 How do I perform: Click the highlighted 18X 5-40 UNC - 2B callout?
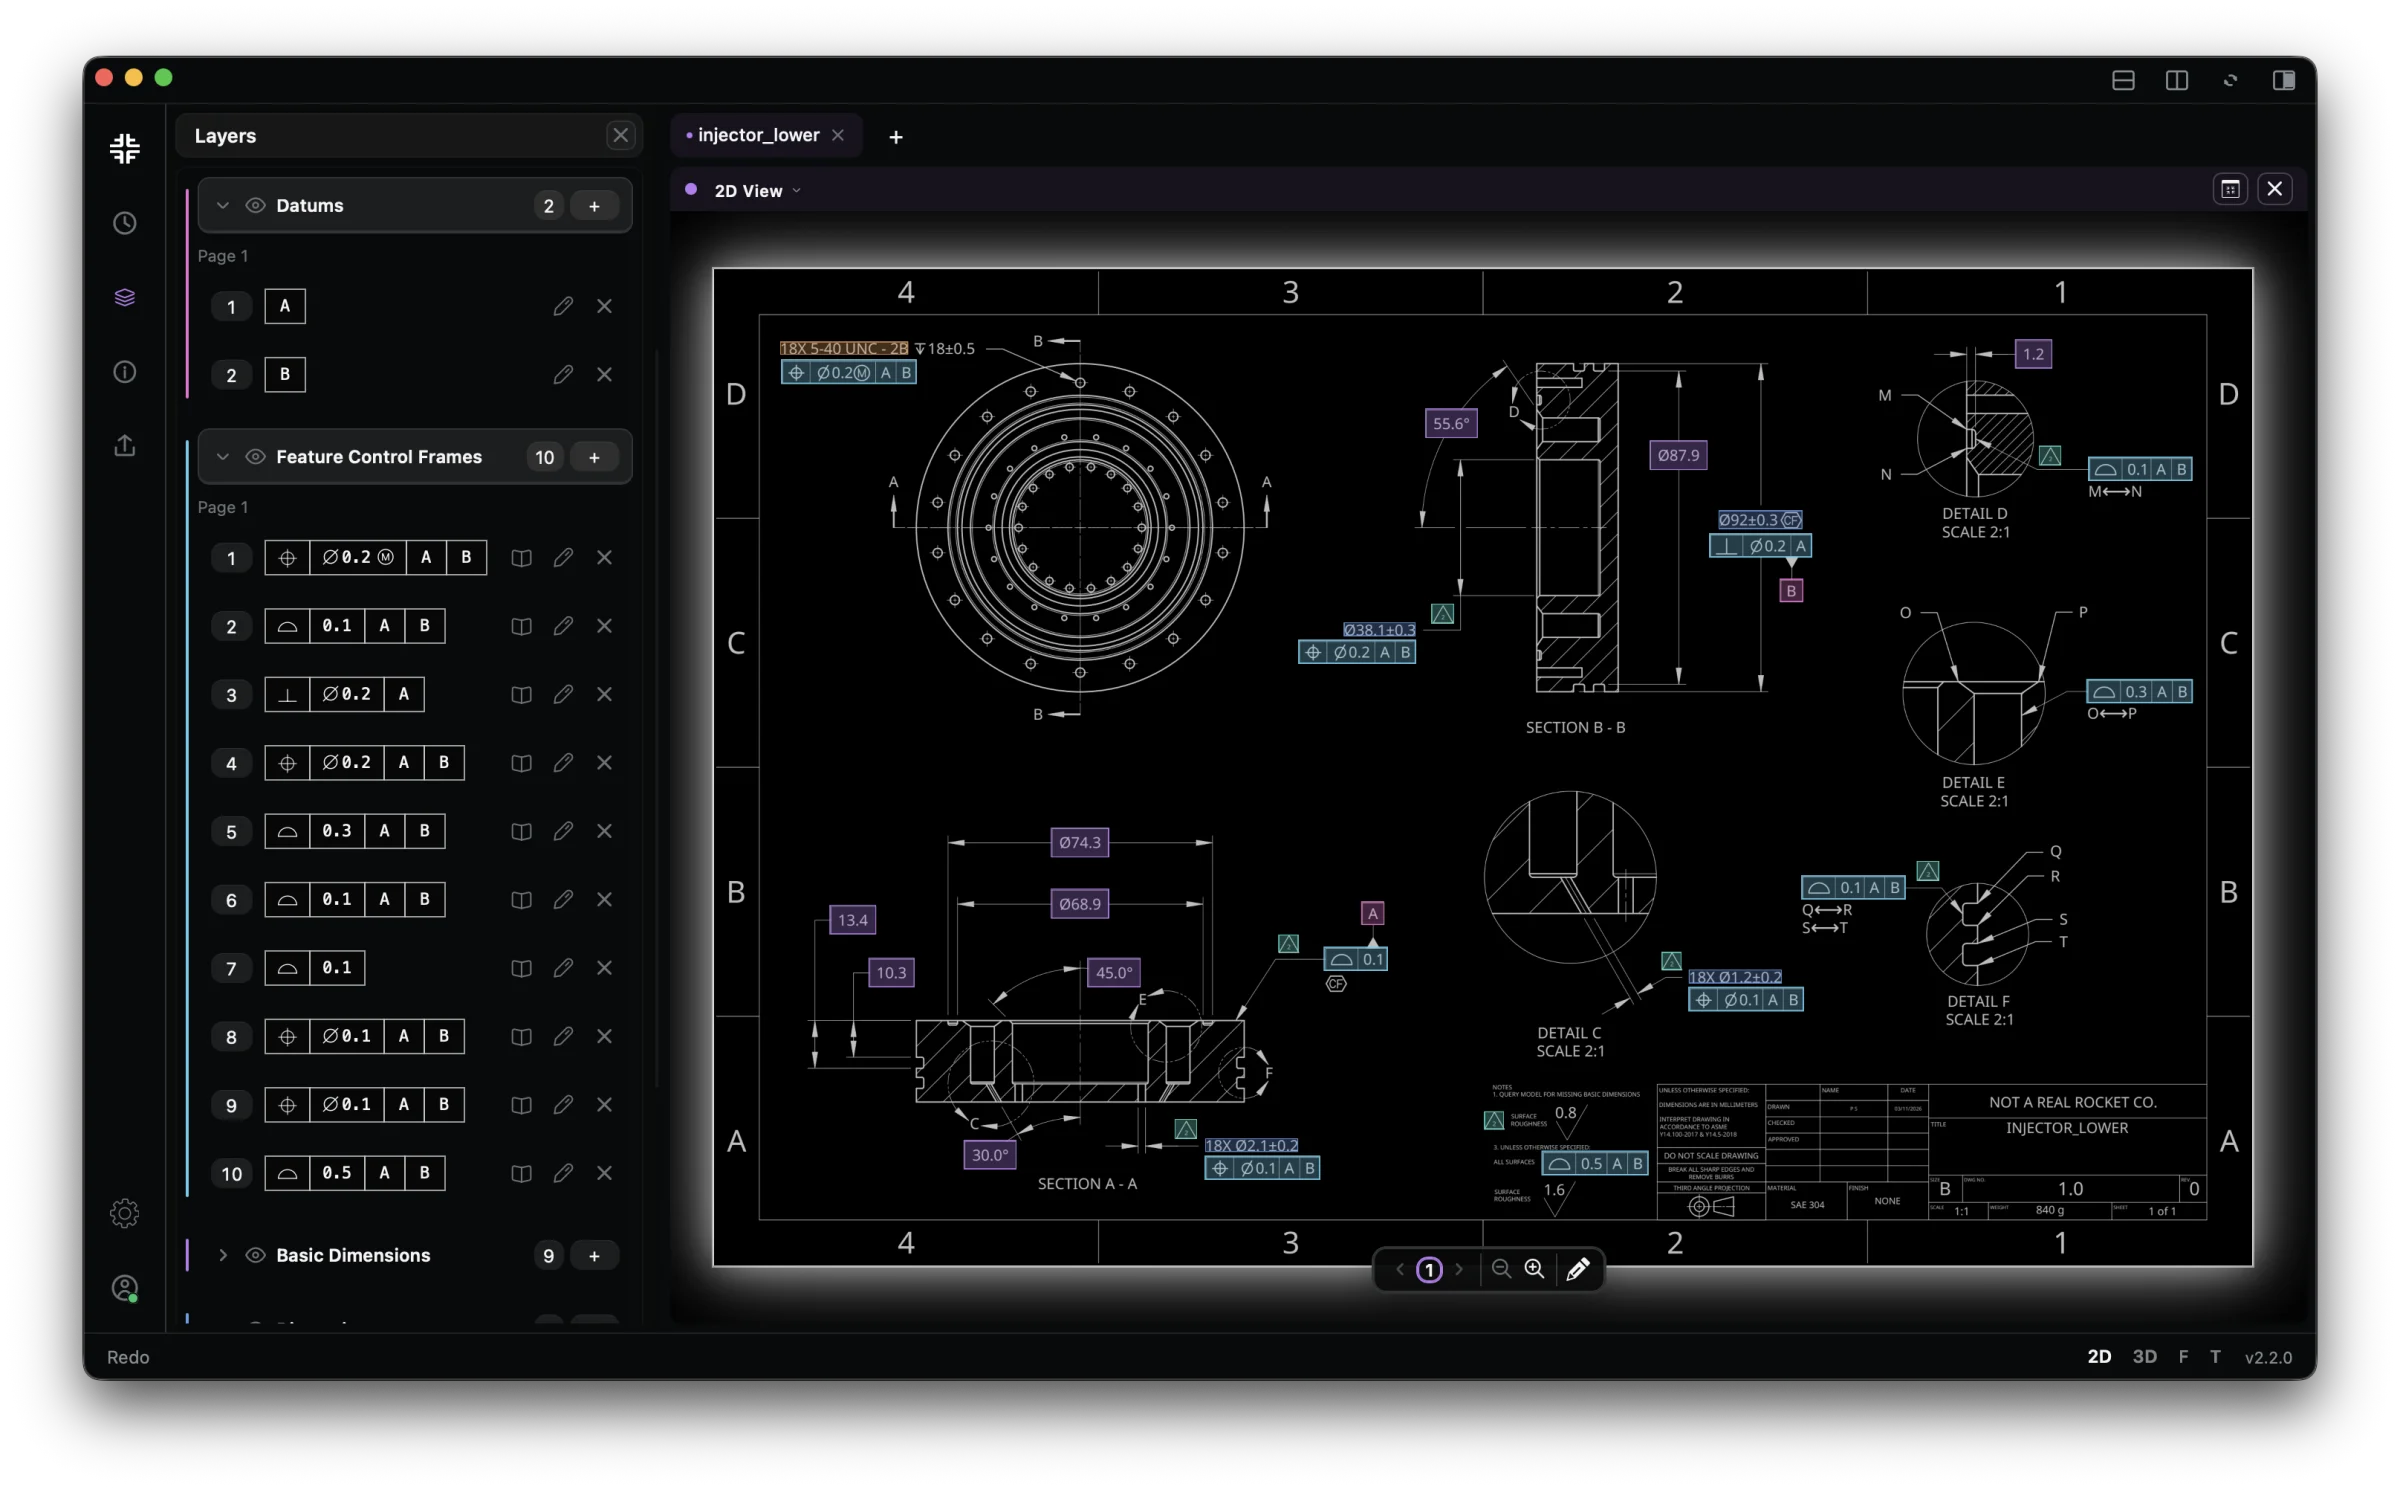pyautogui.click(x=844, y=348)
